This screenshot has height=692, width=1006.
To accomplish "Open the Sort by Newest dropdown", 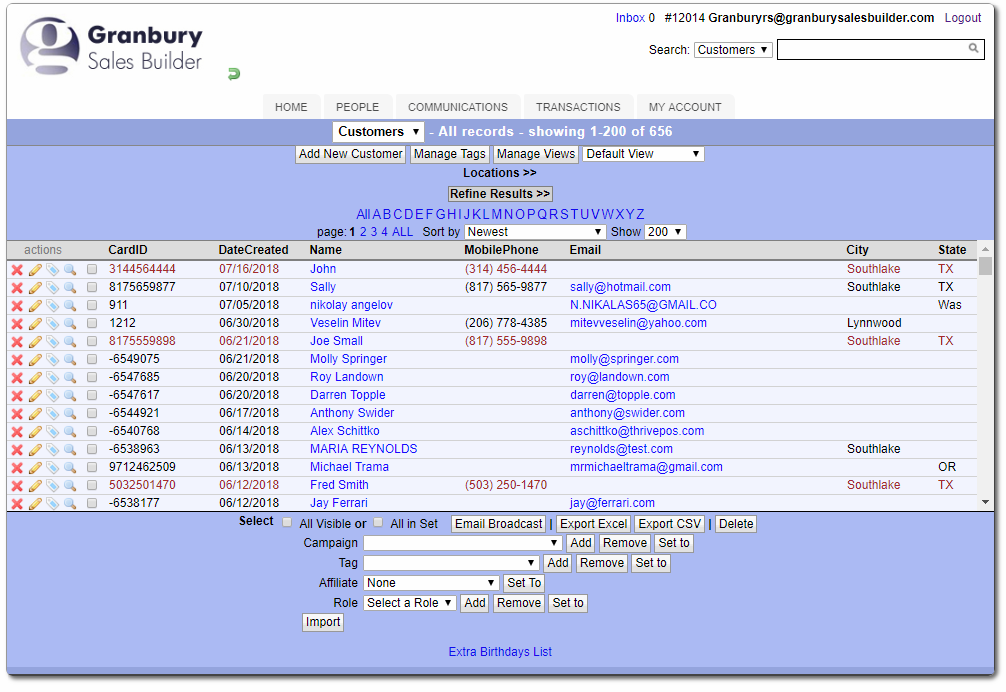I will [x=535, y=232].
